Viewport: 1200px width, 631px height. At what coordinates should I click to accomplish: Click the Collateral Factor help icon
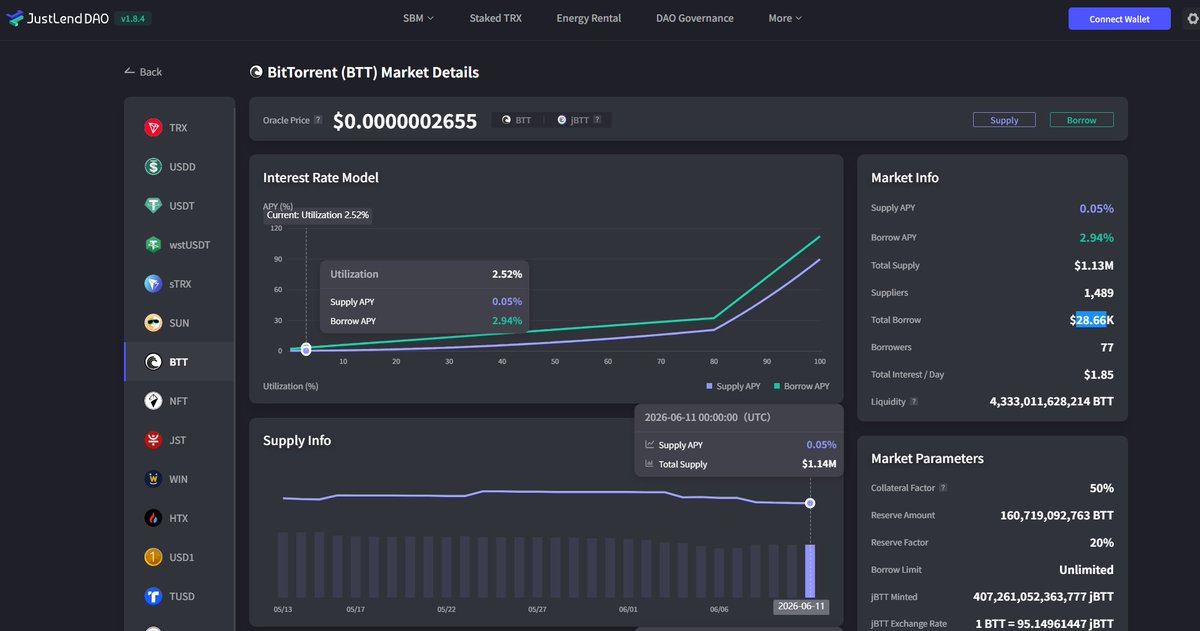point(943,488)
